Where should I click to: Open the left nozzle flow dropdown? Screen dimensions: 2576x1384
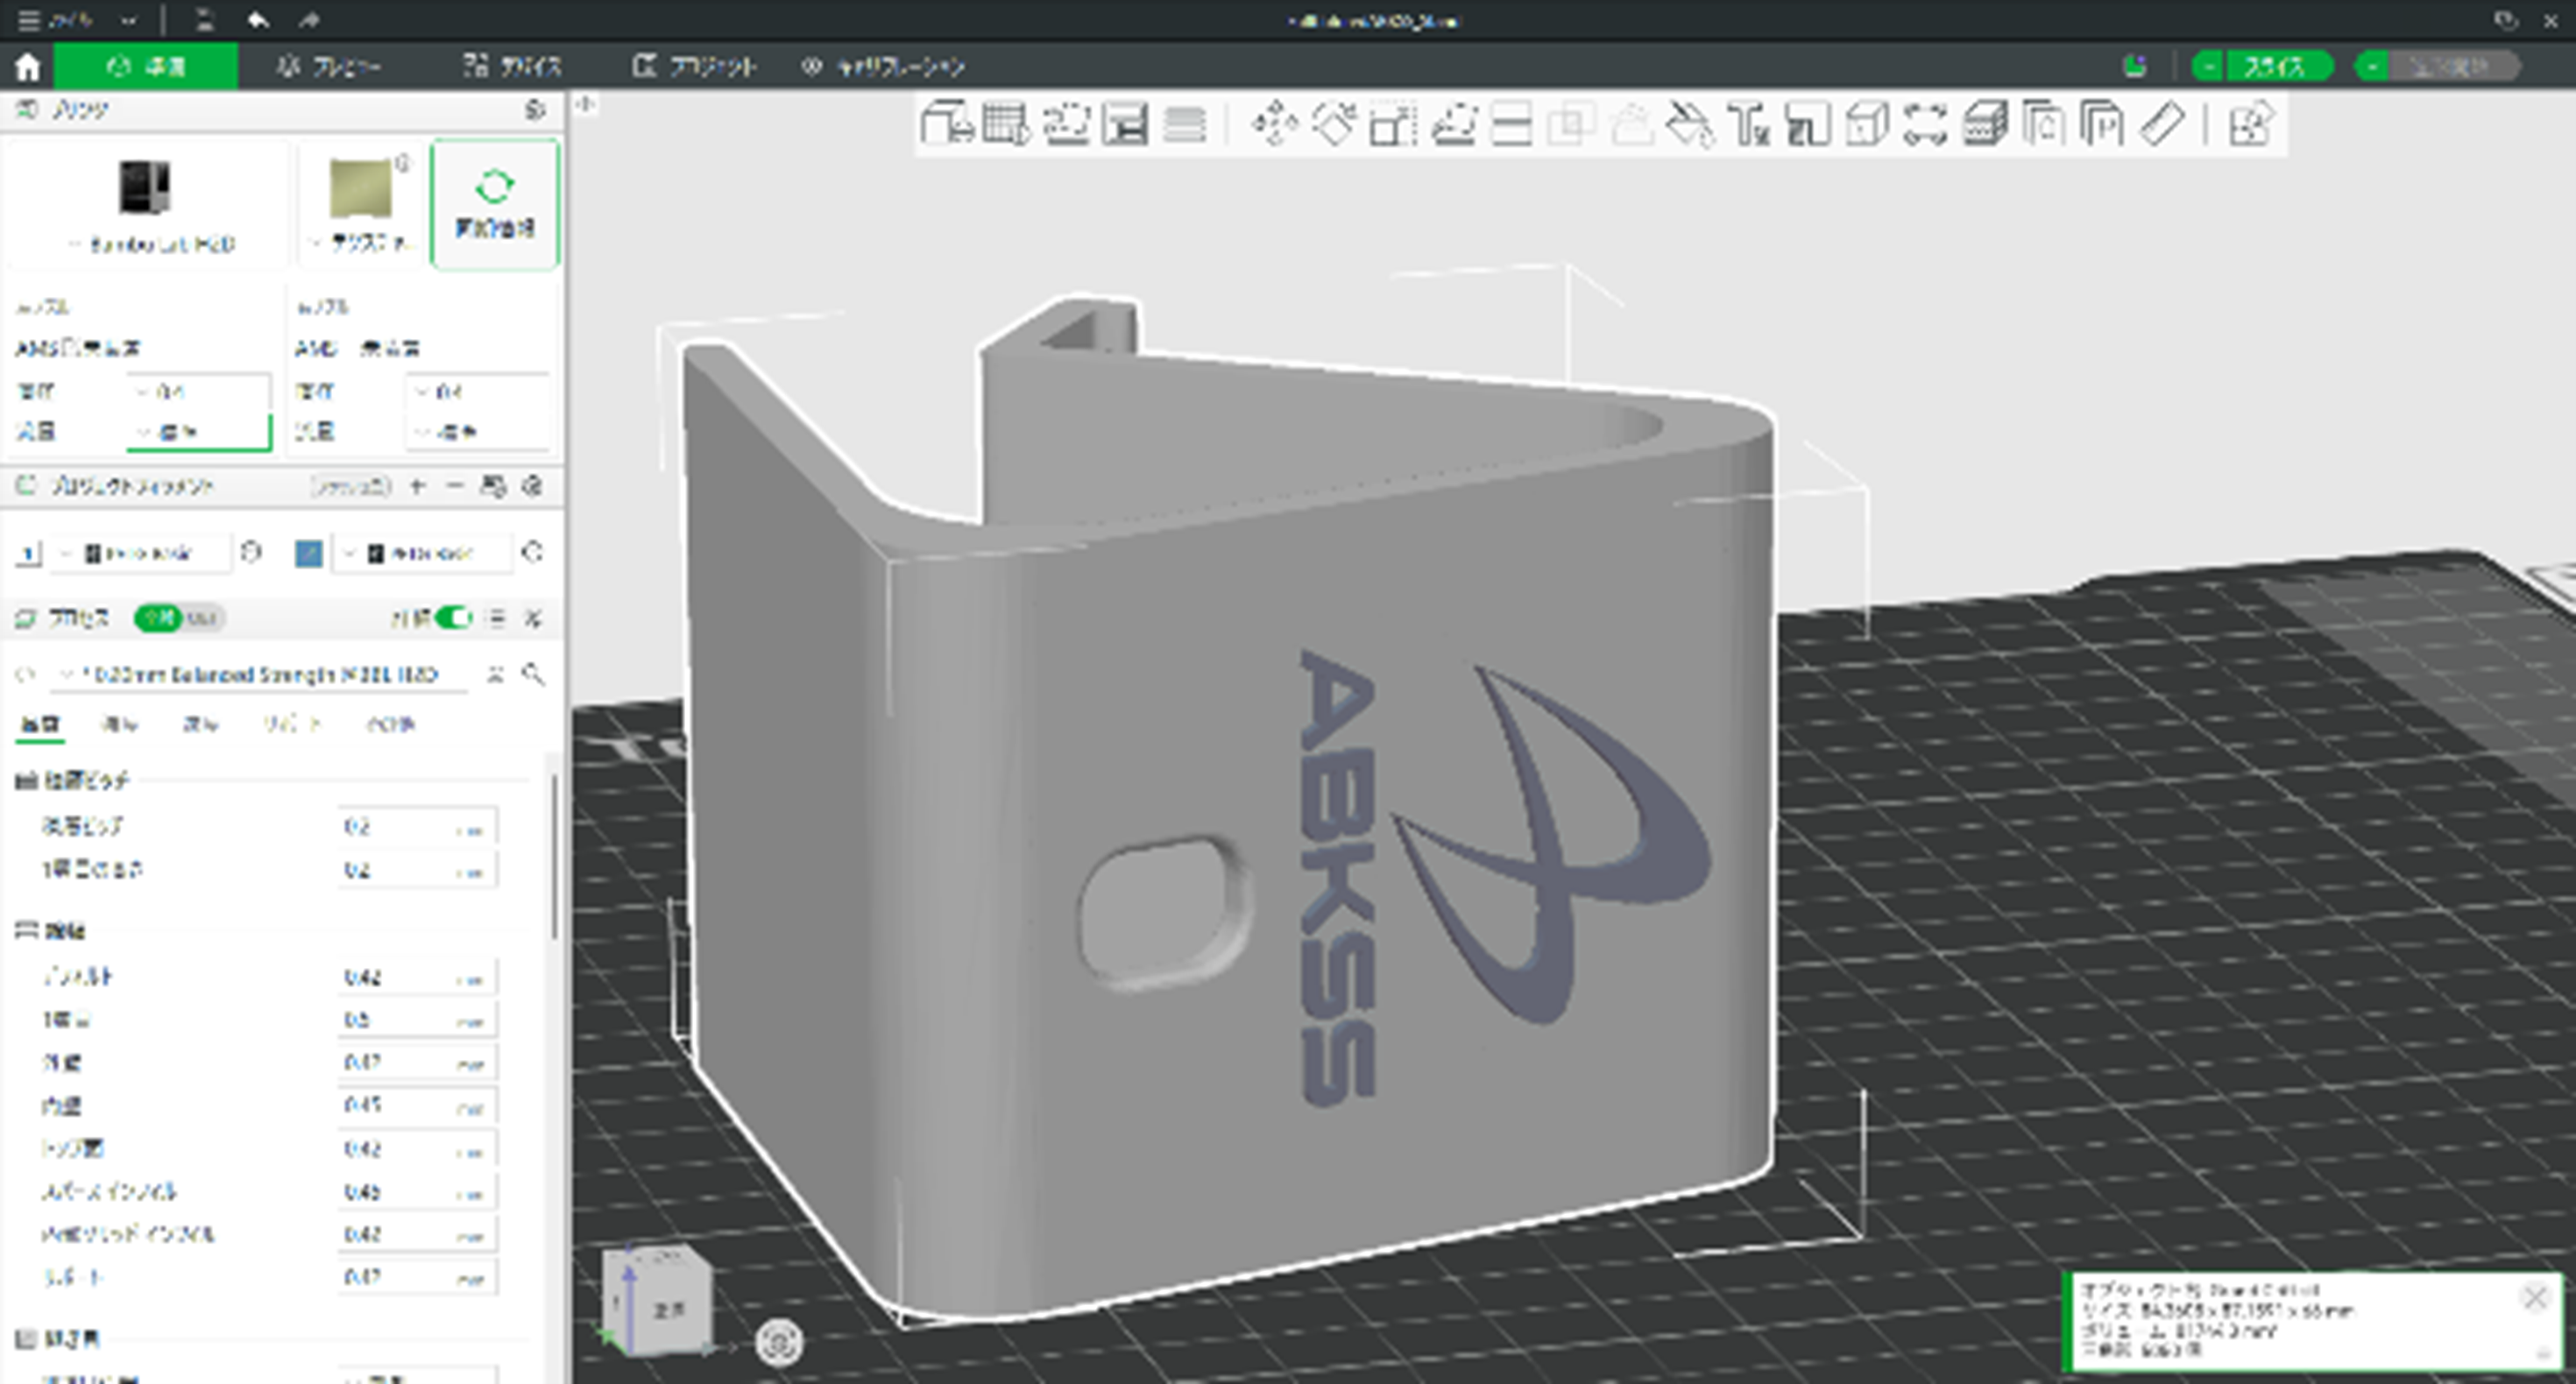coord(198,432)
